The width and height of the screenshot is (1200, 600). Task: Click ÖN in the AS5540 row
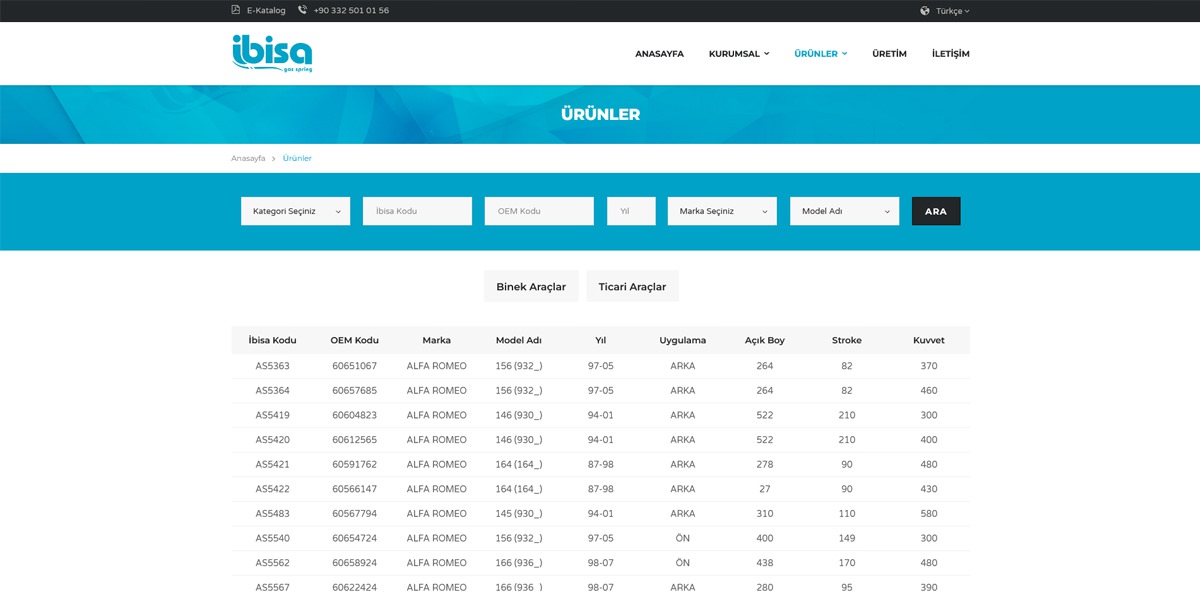tap(683, 538)
